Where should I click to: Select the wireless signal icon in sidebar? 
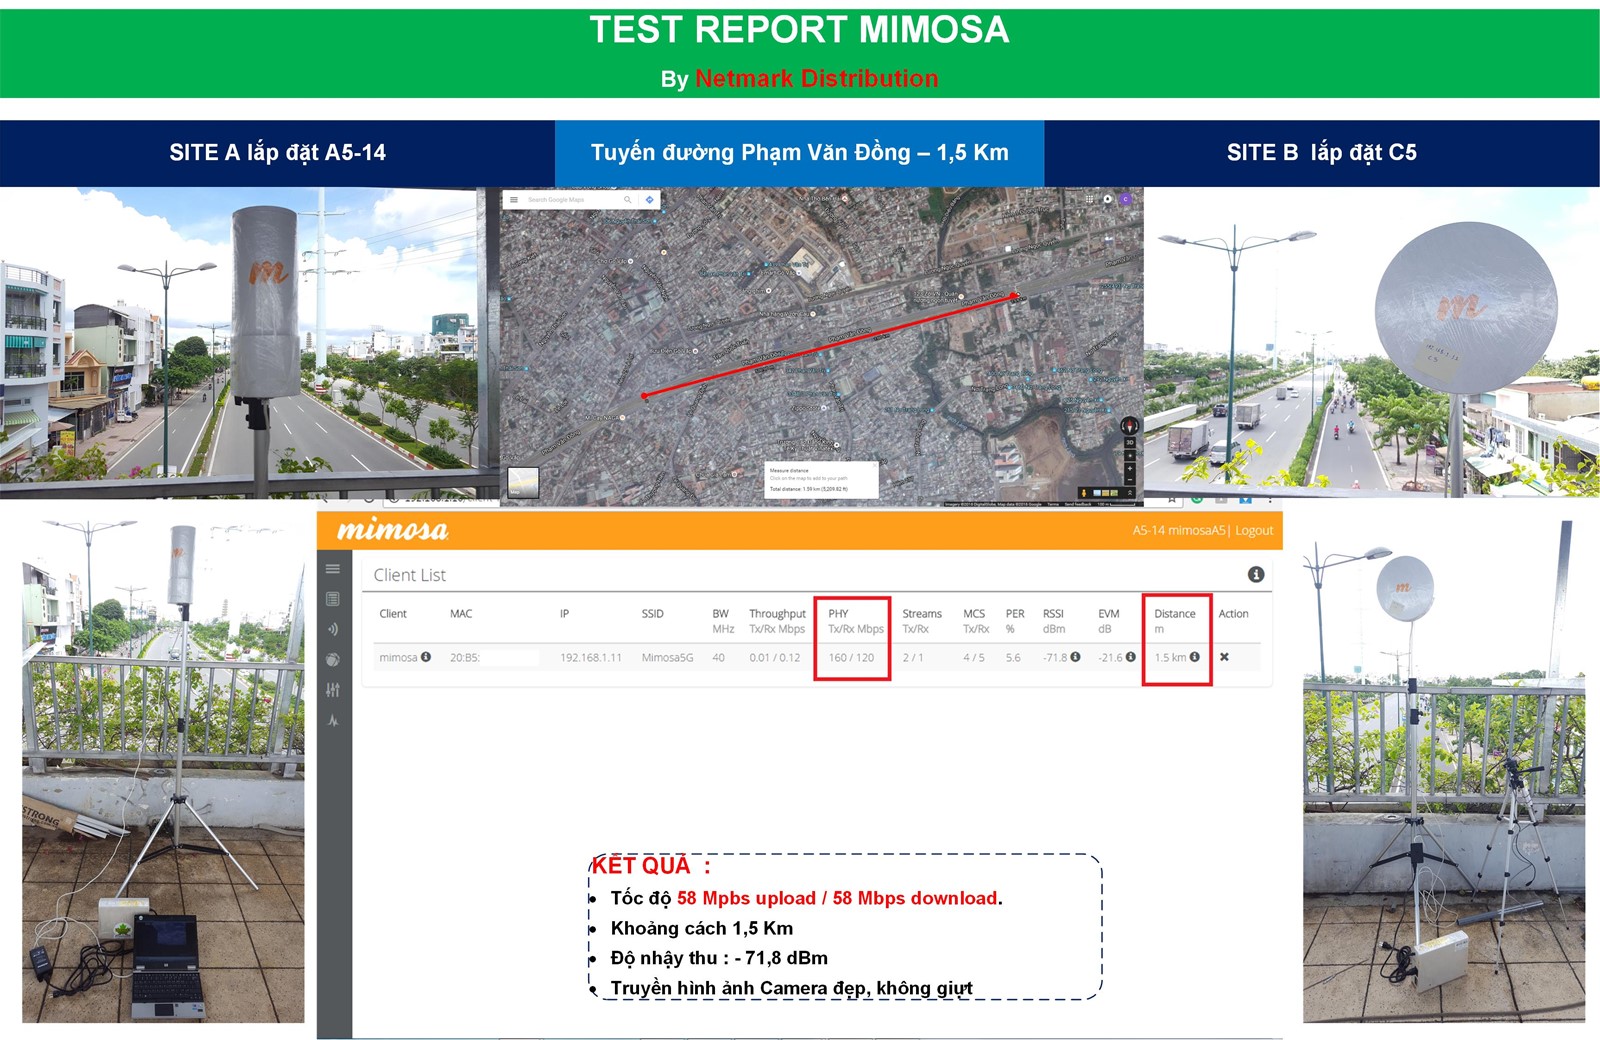pyautogui.click(x=333, y=629)
